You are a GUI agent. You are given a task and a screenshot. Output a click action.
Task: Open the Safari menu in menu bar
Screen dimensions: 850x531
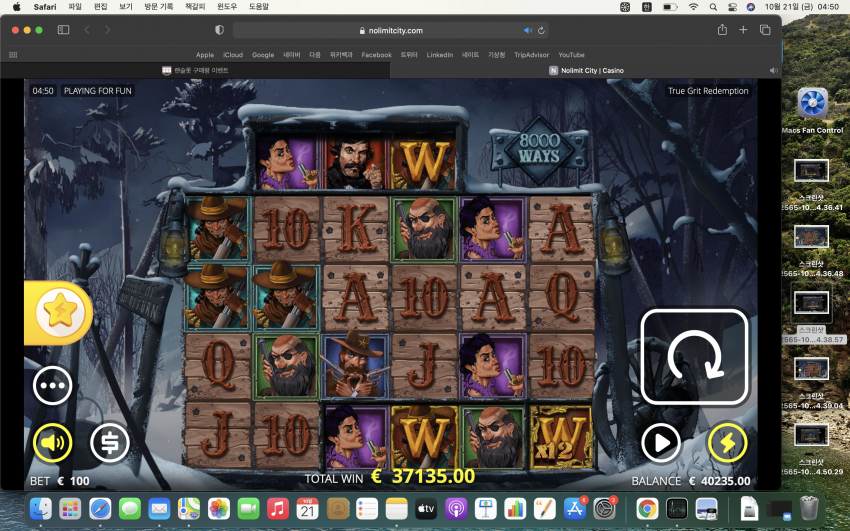coord(44,7)
